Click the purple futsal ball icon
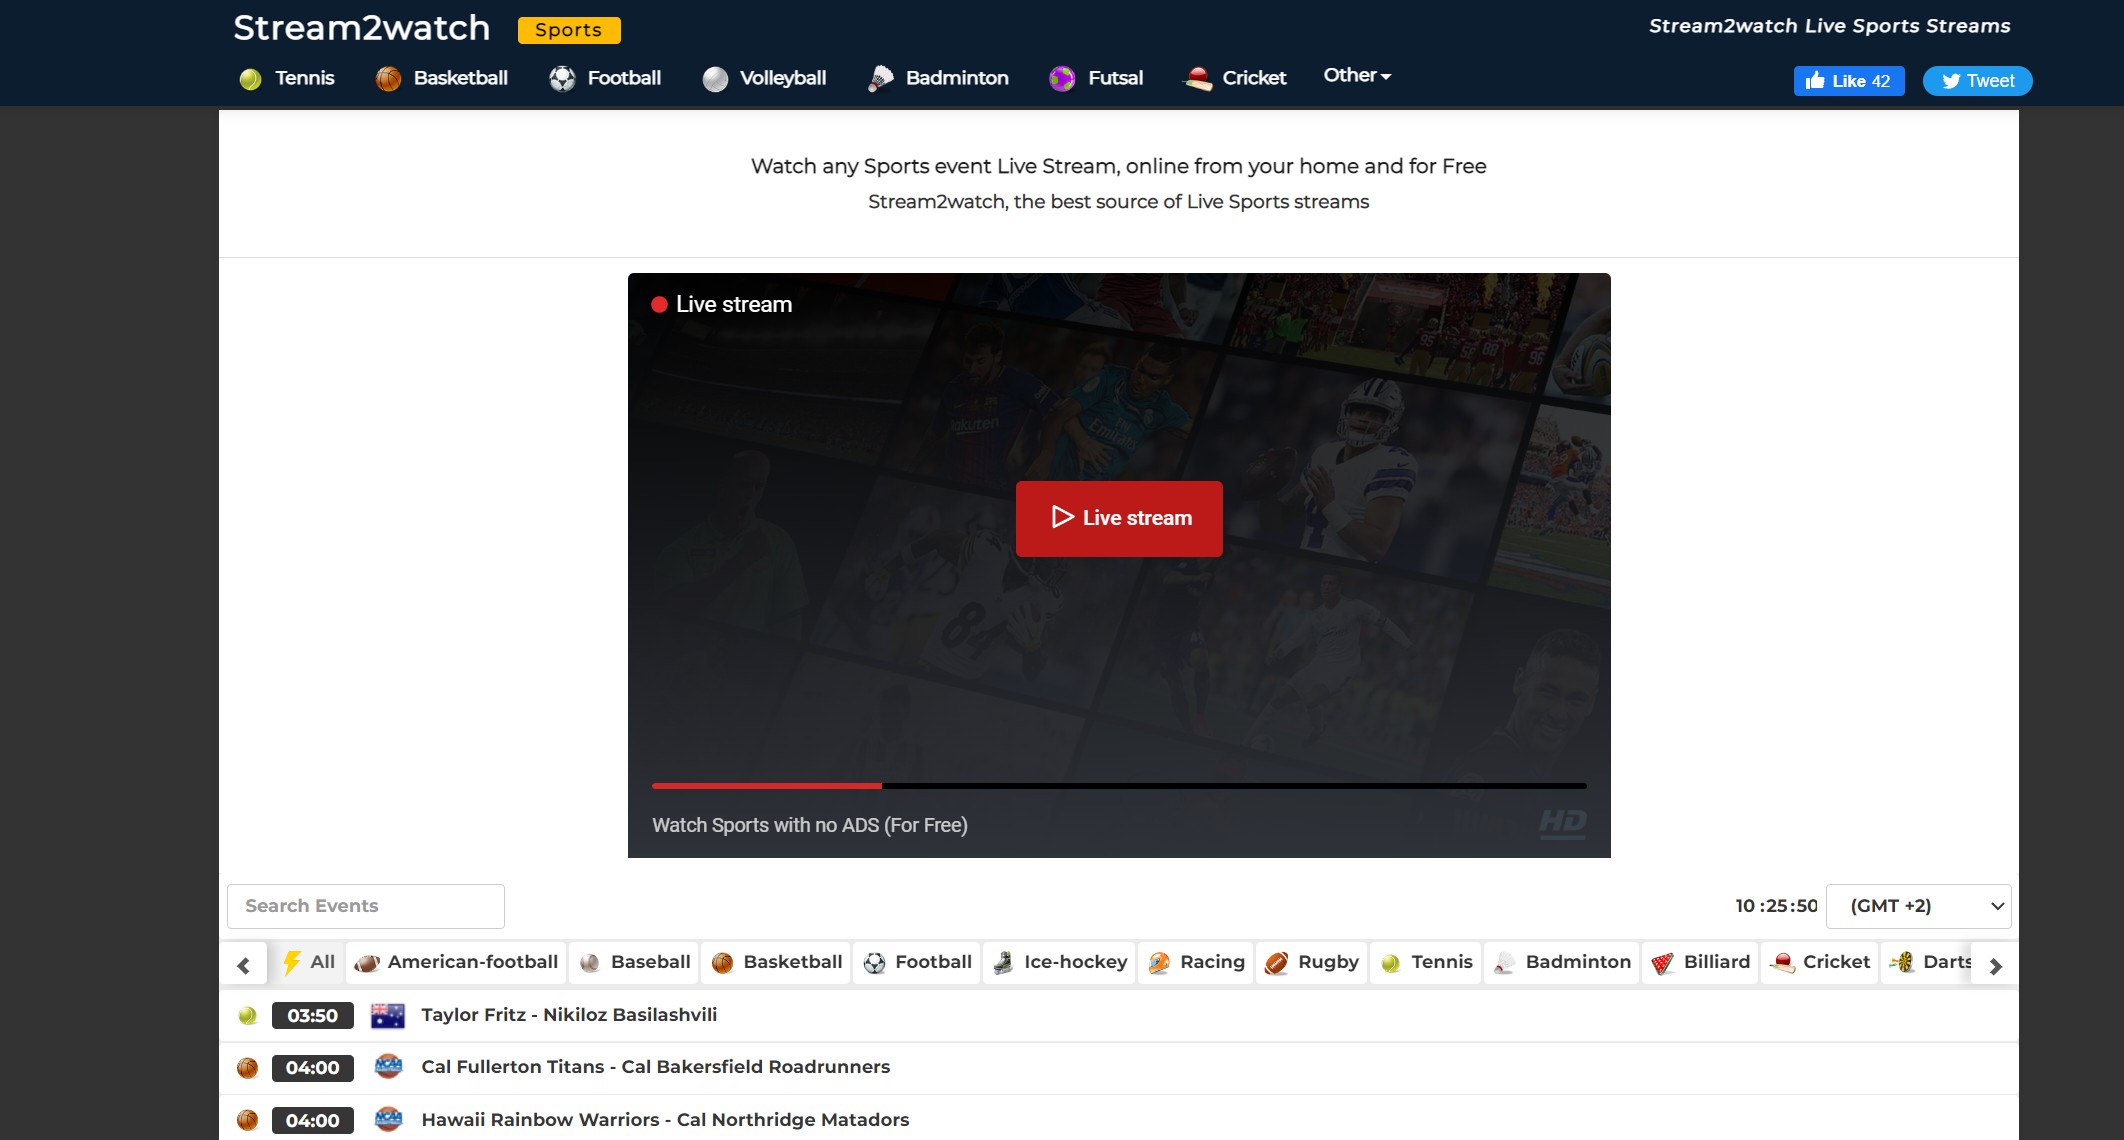The width and height of the screenshot is (2124, 1140). click(1062, 79)
